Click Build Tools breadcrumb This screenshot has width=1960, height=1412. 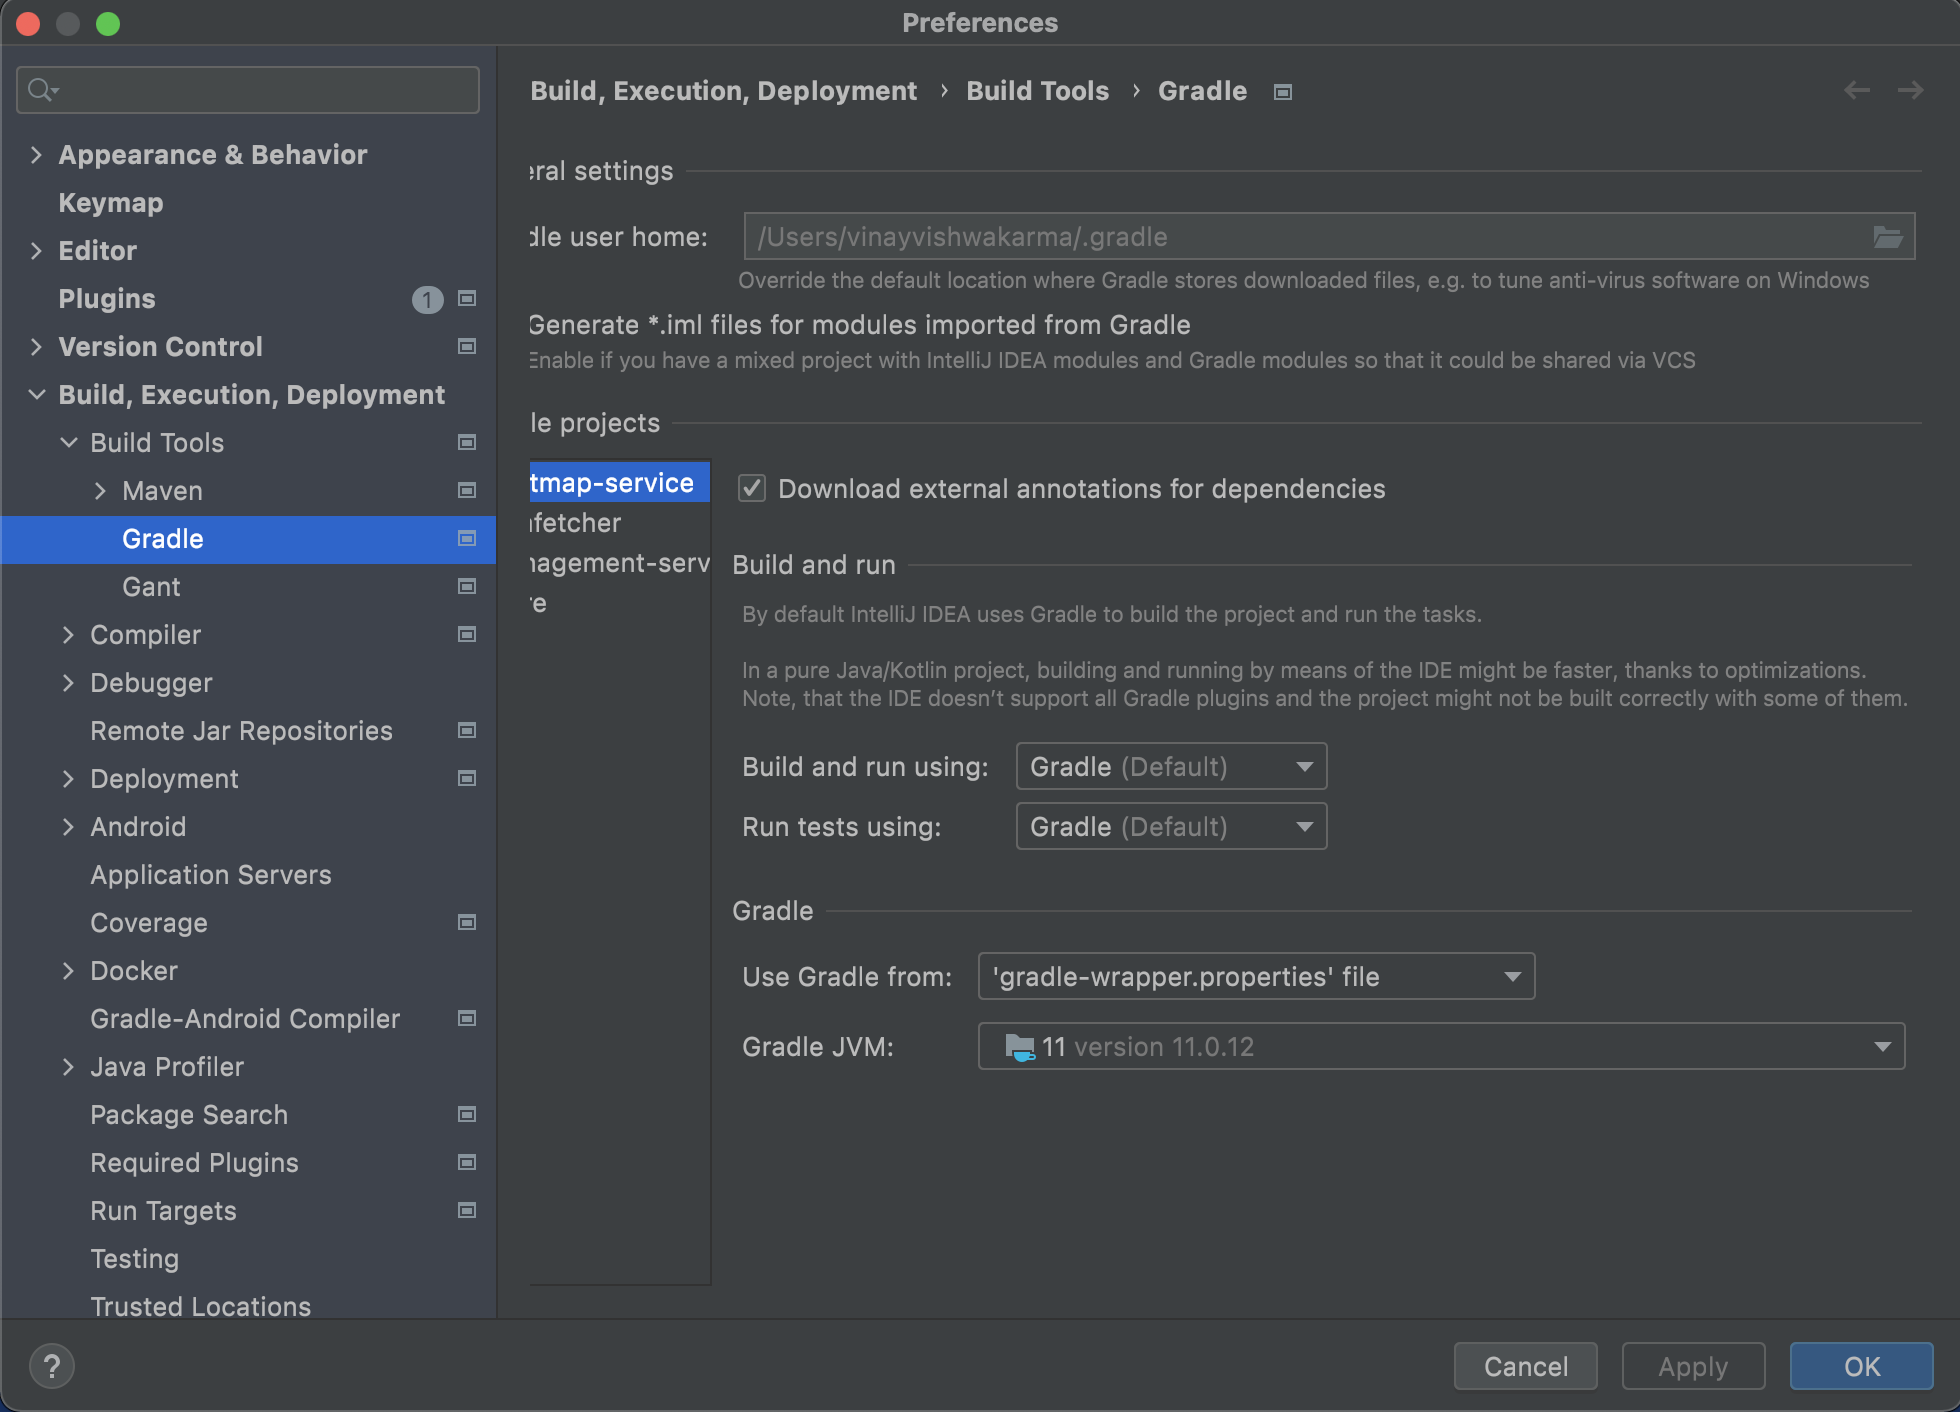pos(1037,91)
